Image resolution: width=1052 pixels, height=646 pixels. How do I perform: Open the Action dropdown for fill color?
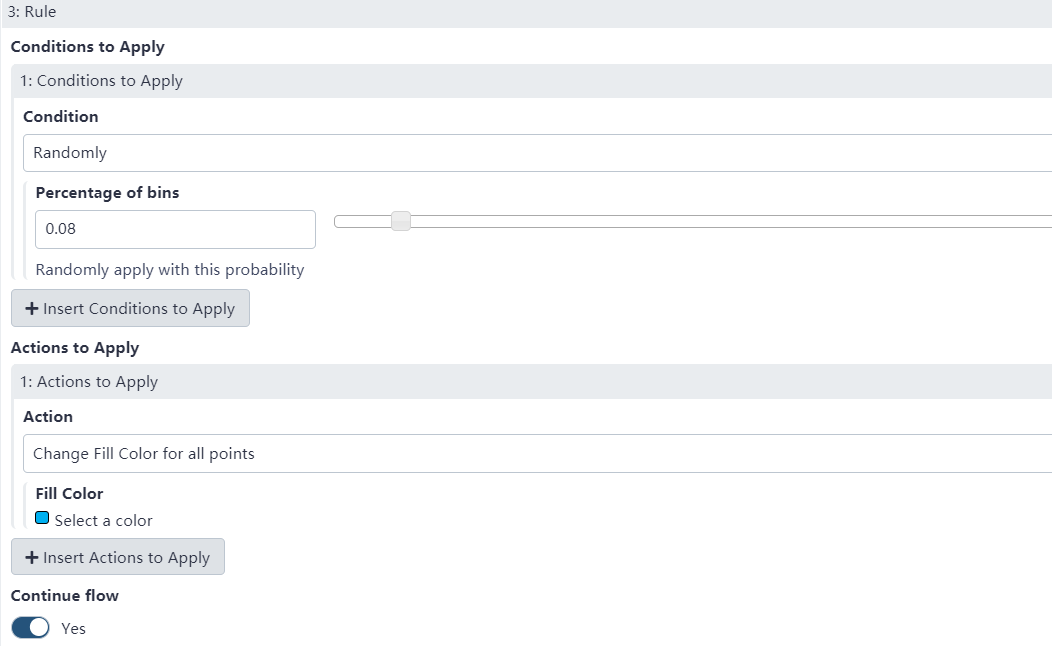coord(537,454)
